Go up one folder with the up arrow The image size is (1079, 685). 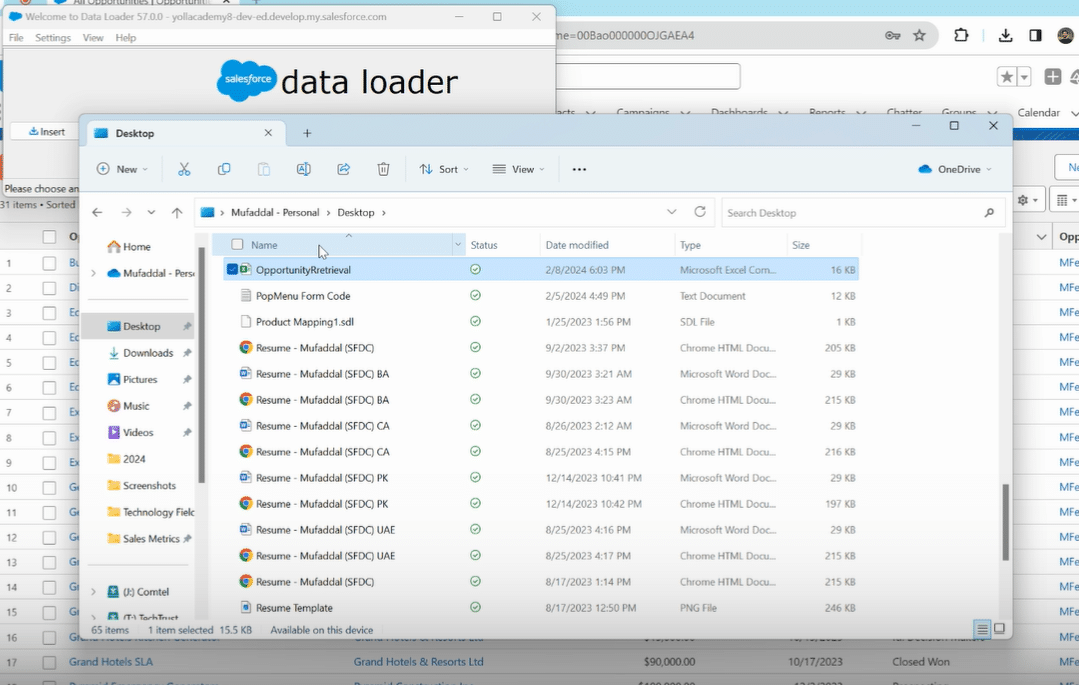click(x=177, y=213)
